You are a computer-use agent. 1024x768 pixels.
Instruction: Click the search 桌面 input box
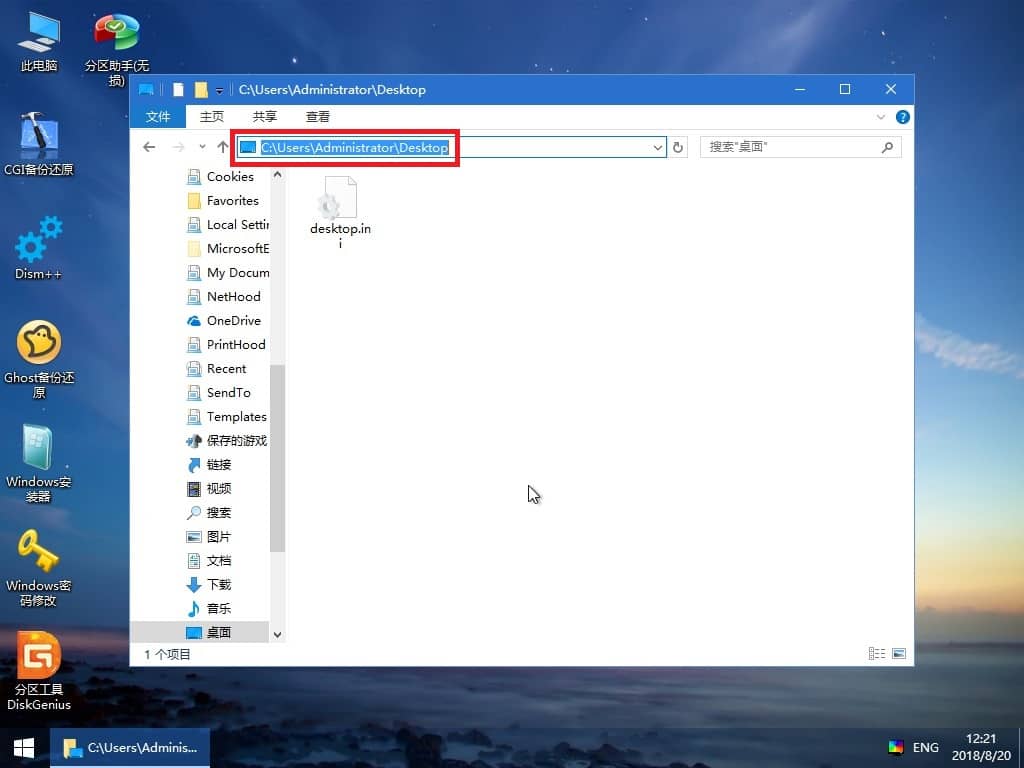pyautogui.click(x=790, y=147)
